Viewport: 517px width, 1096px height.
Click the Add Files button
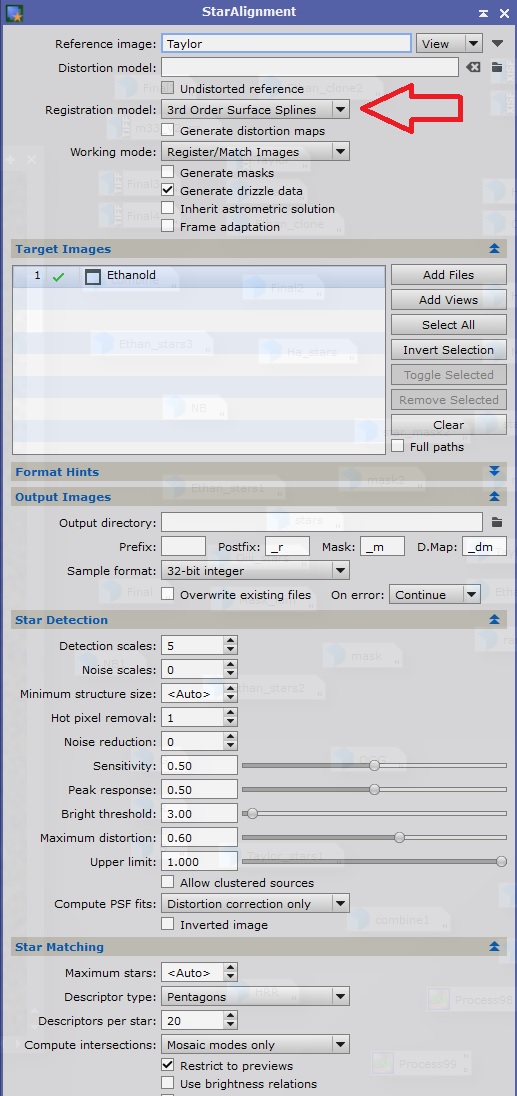click(449, 275)
